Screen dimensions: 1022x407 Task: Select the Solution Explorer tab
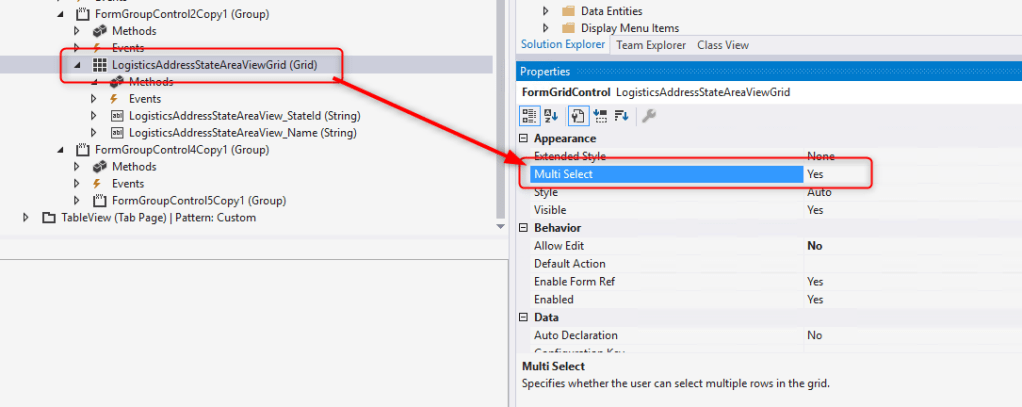click(563, 45)
